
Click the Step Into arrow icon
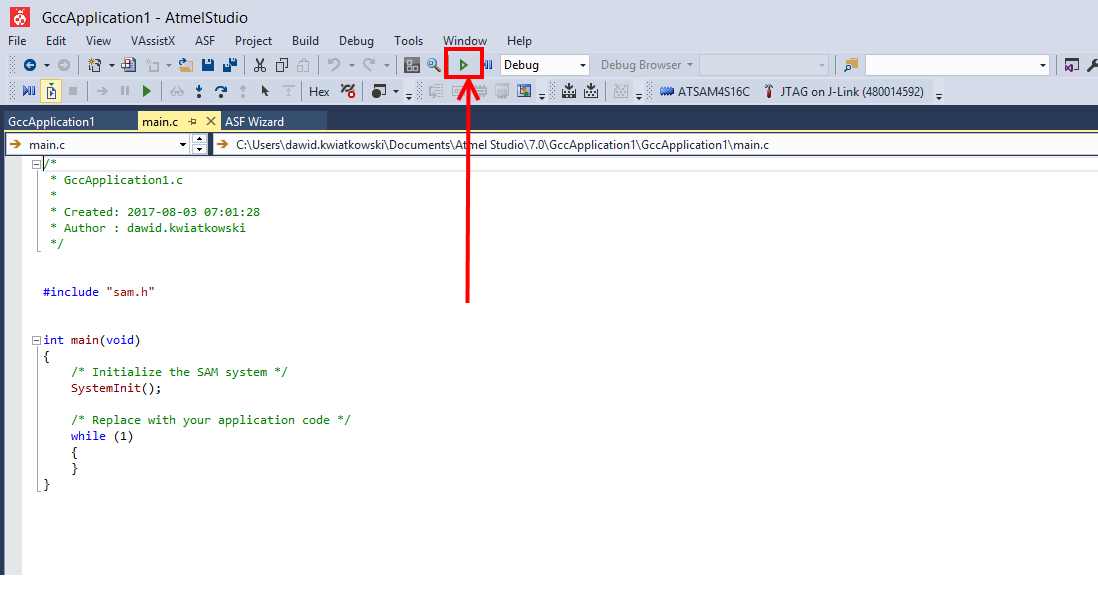tap(199, 92)
